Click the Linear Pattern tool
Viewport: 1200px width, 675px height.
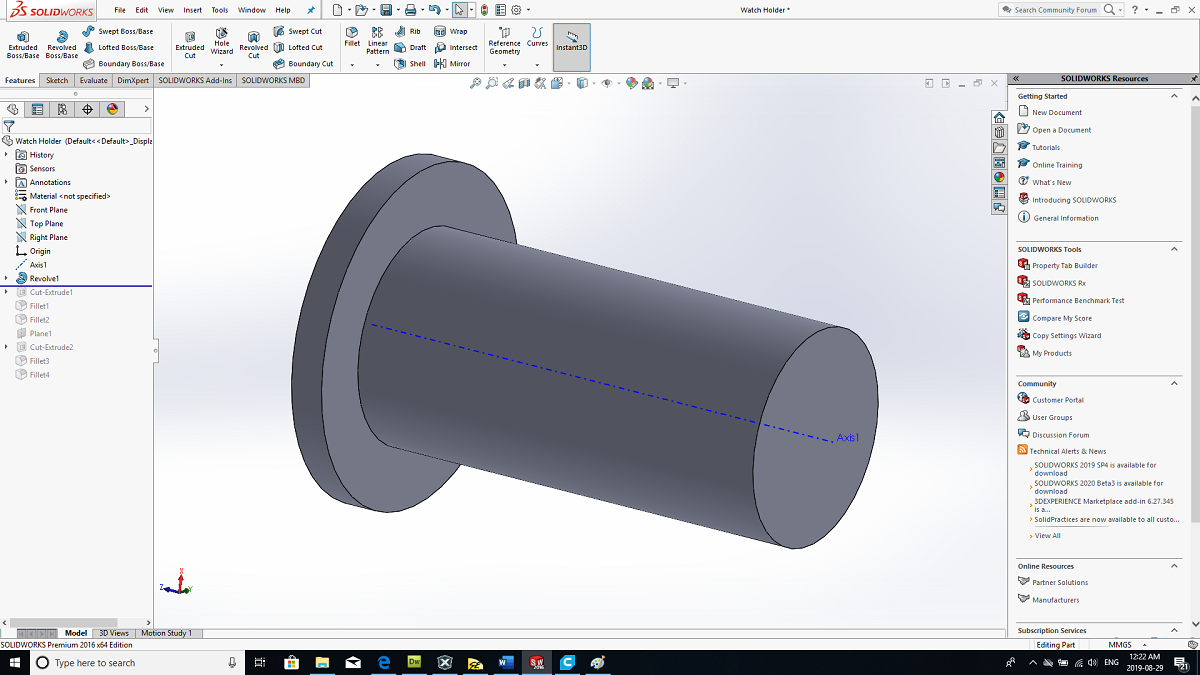[378, 41]
